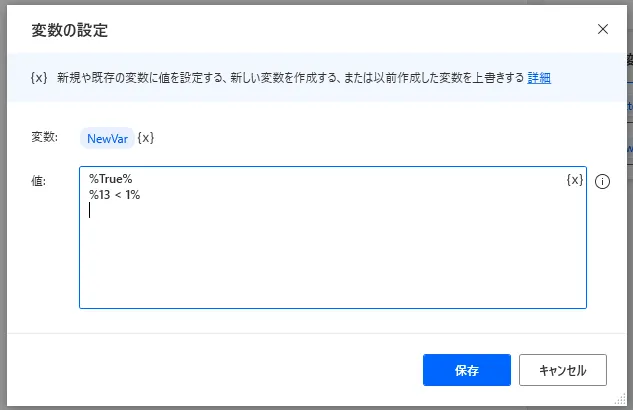Click the 変数の設定 dialog title
The width and height of the screenshot is (633, 410).
click(69, 30)
